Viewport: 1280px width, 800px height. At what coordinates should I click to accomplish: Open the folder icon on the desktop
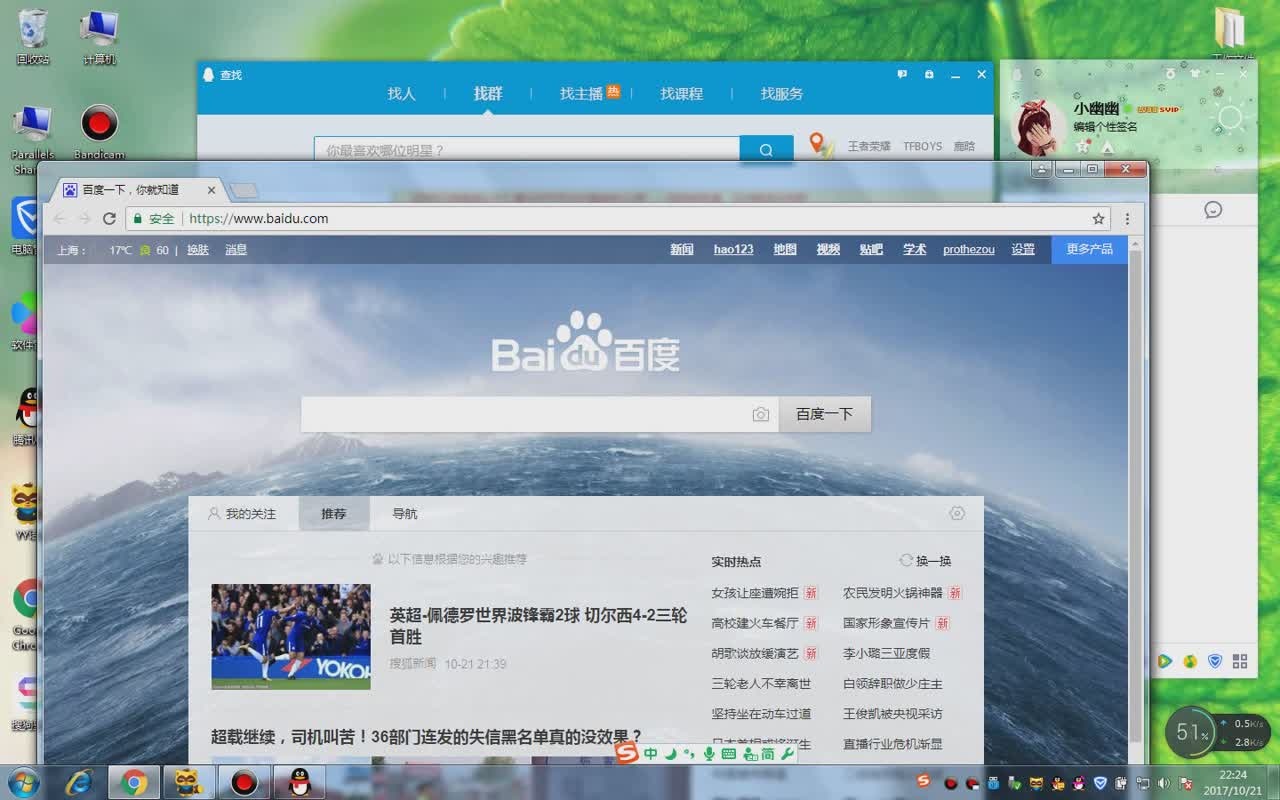pos(1229,28)
